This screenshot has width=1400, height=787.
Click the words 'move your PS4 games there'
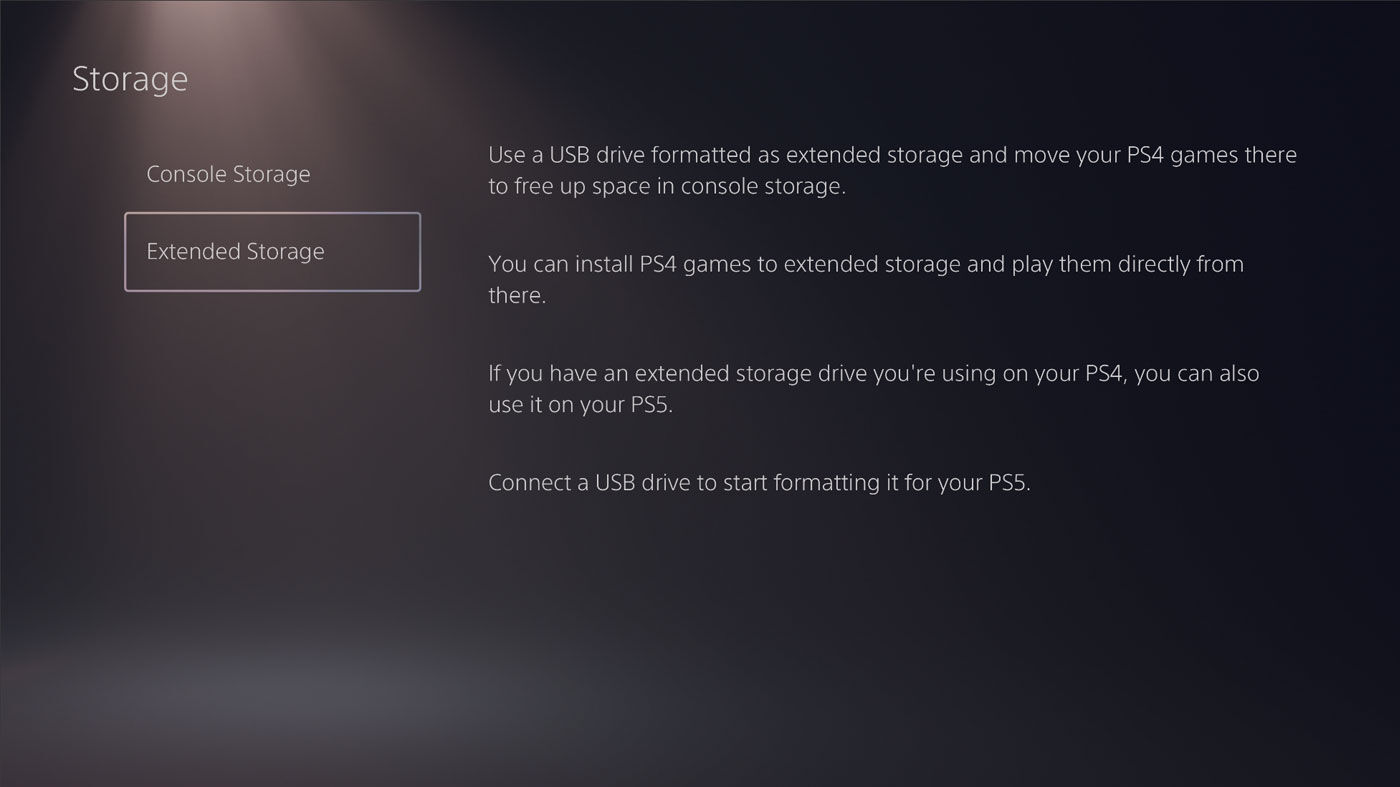pos(1155,155)
